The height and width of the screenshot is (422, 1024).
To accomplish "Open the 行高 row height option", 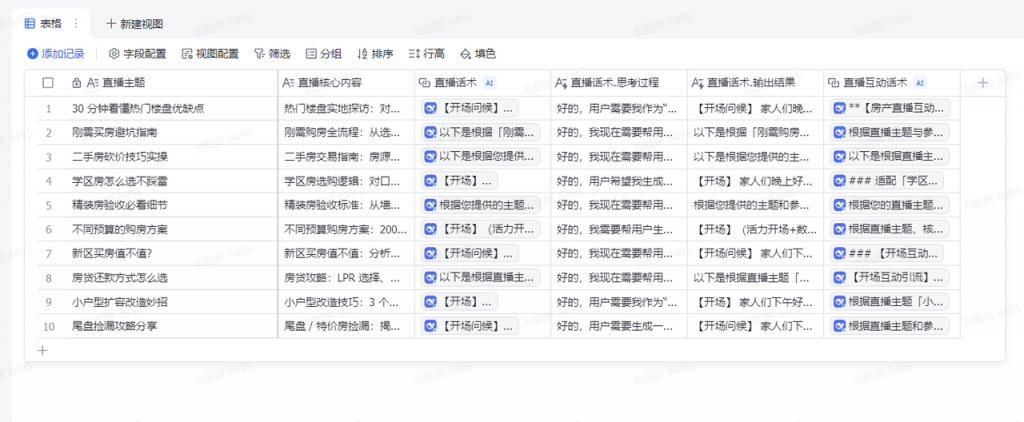I will 427,54.
